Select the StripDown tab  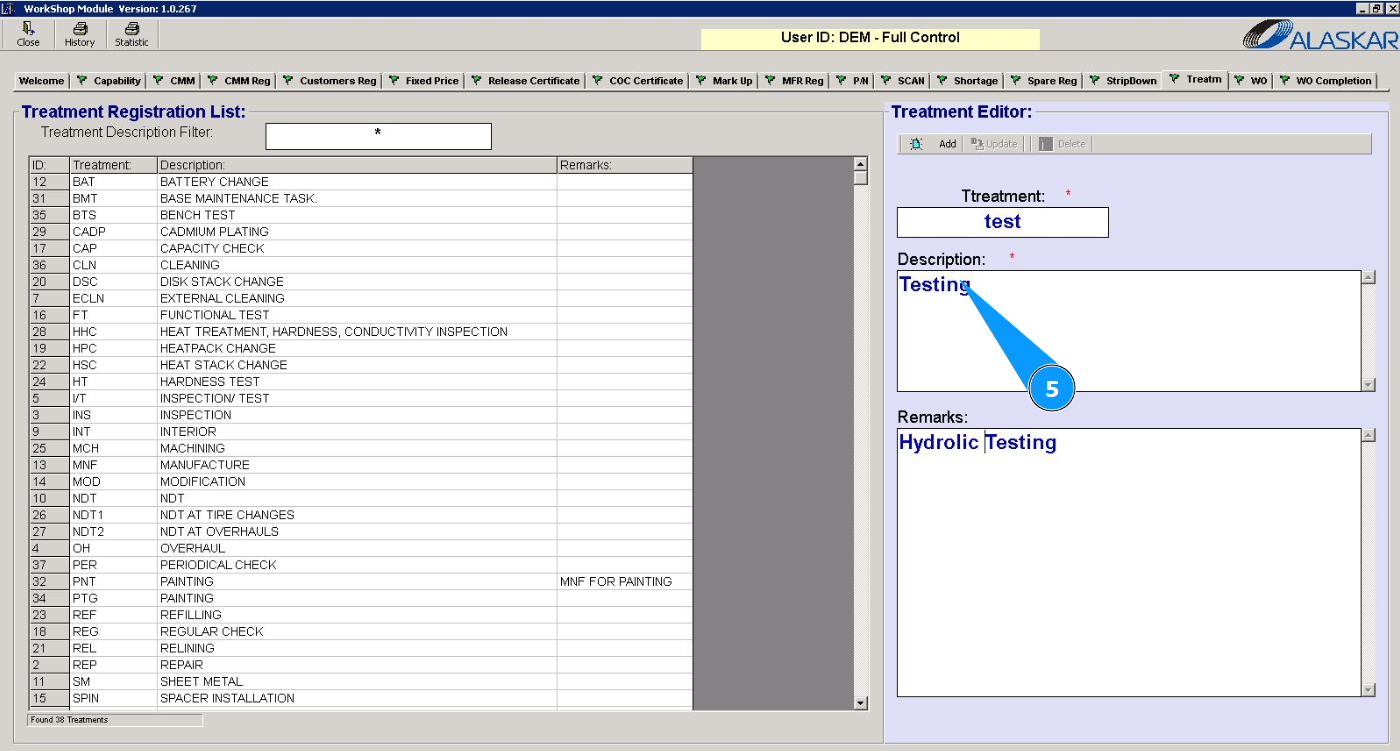pos(1123,81)
